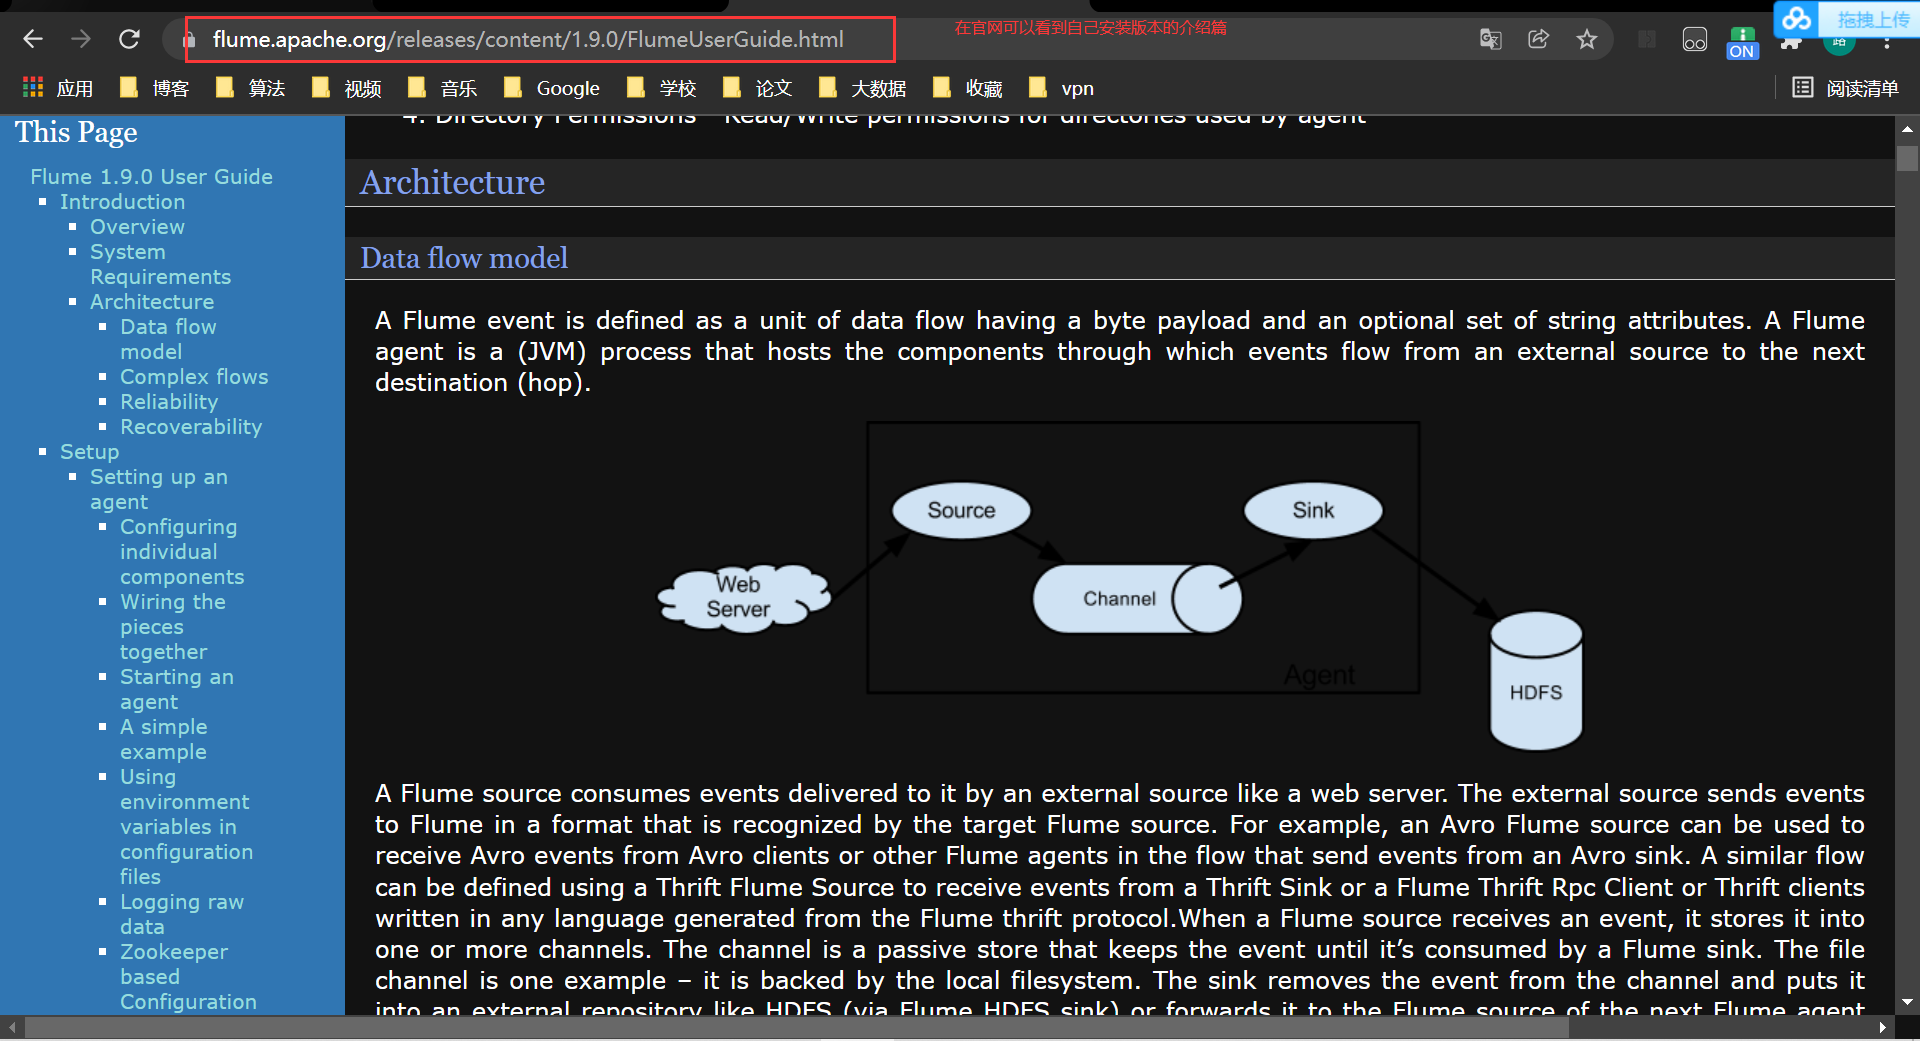Open Starting an agent sidebar link

tap(177, 689)
